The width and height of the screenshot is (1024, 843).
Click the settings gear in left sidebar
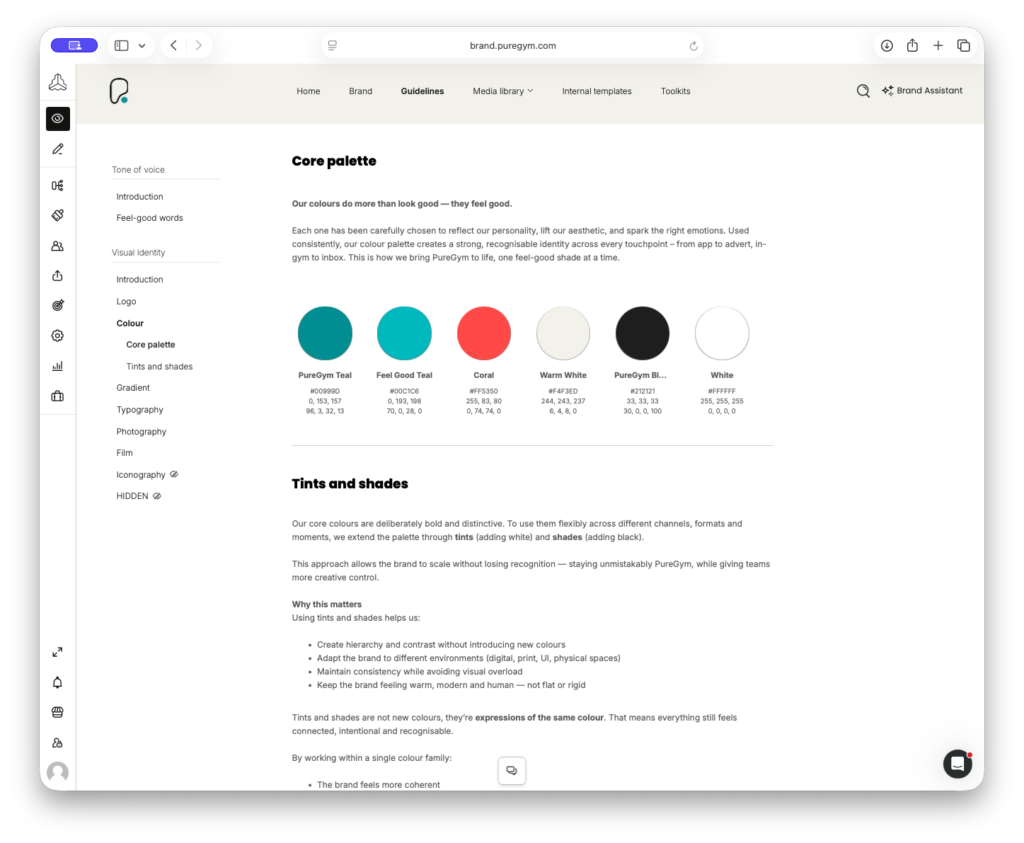[58, 336]
